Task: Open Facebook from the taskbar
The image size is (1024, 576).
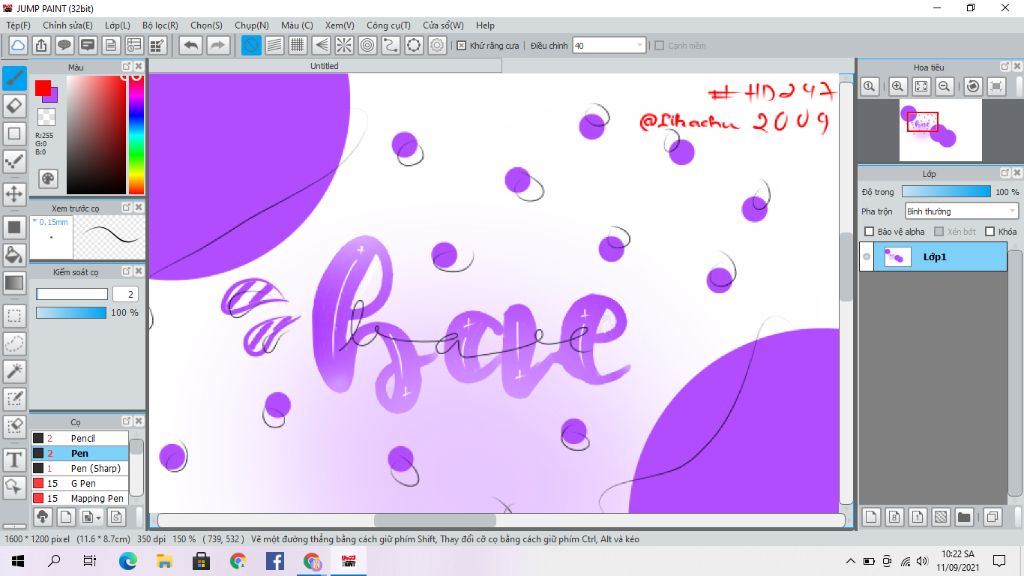Action: [x=275, y=560]
